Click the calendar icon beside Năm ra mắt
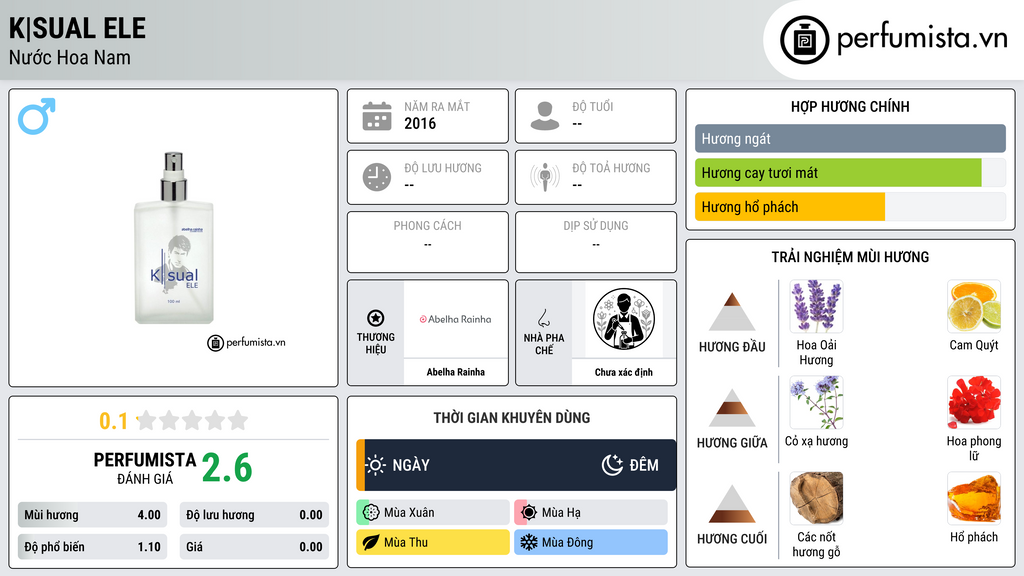Screen dimensions: 1024x576 pyautogui.click(x=377, y=116)
